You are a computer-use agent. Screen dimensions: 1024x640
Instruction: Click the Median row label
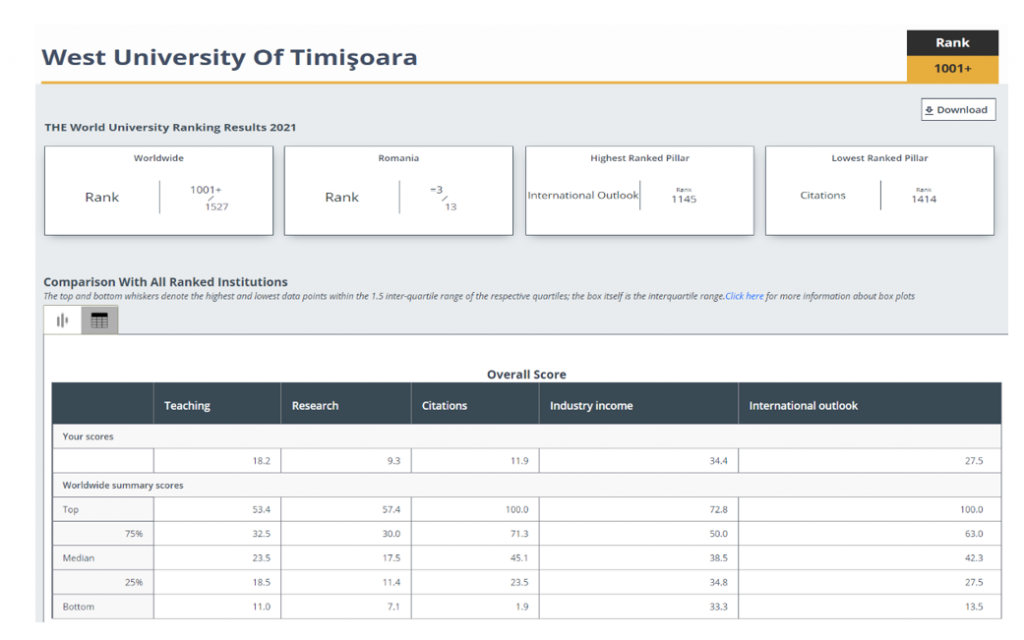(78, 558)
